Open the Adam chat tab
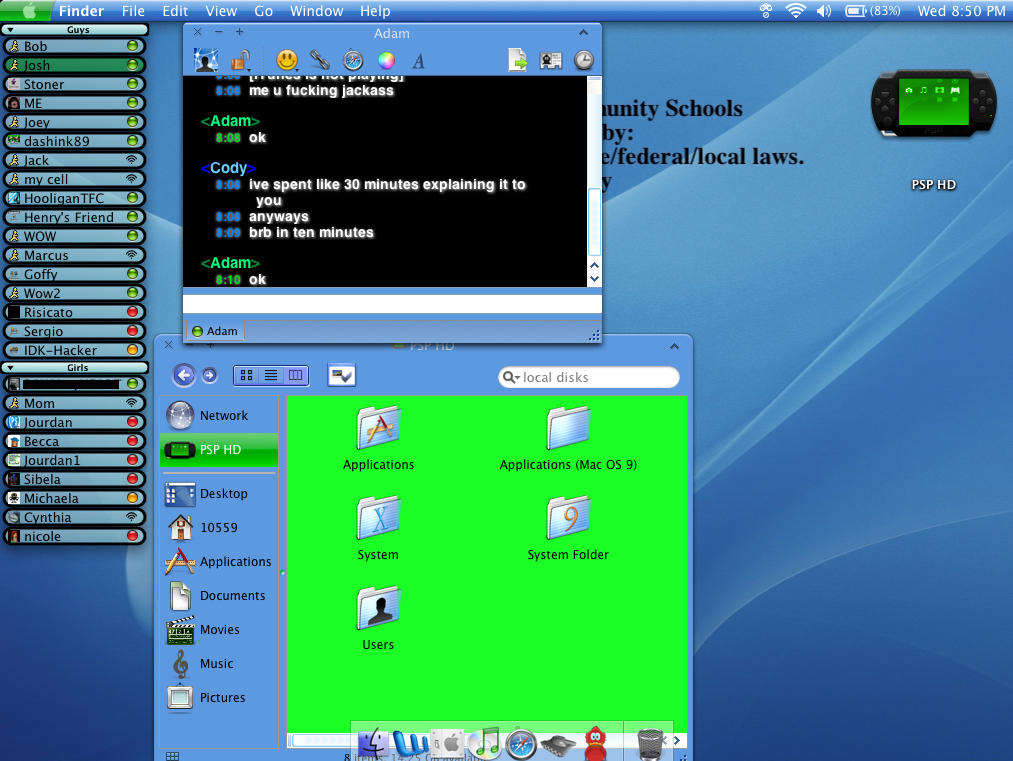Viewport: 1013px width, 761px height. 215,331
